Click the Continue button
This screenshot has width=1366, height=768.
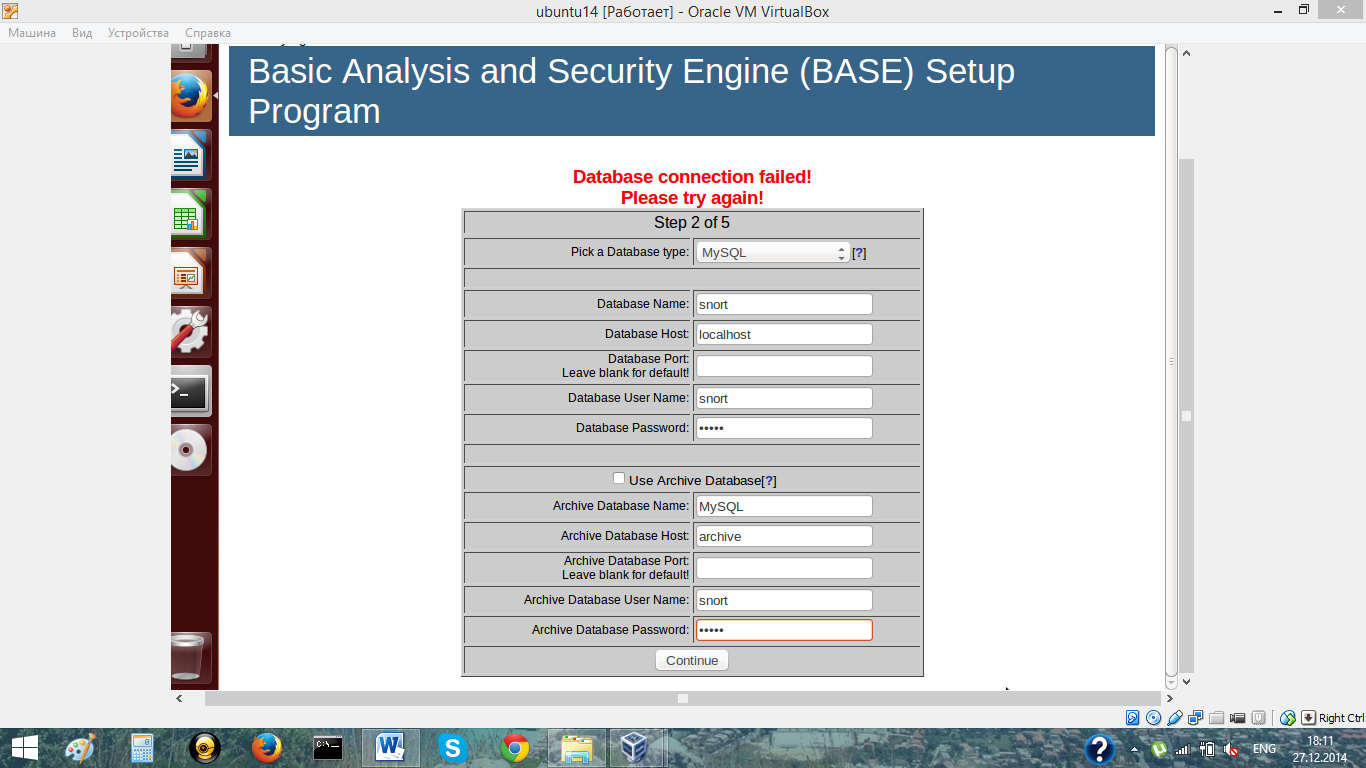point(692,660)
